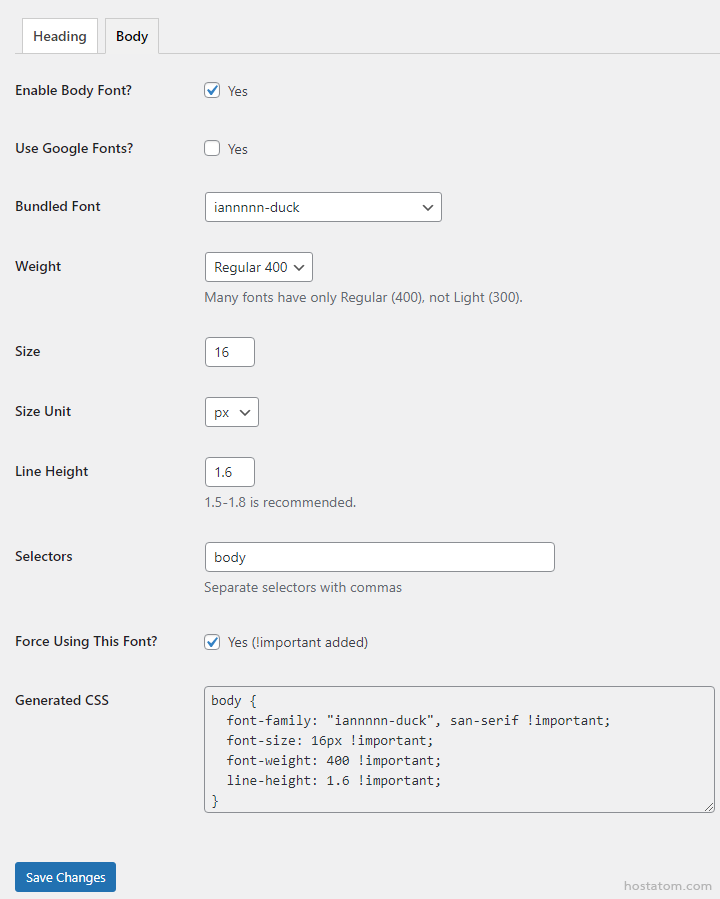
Task: Click inside the Generated CSS textarea
Action: 458,749
